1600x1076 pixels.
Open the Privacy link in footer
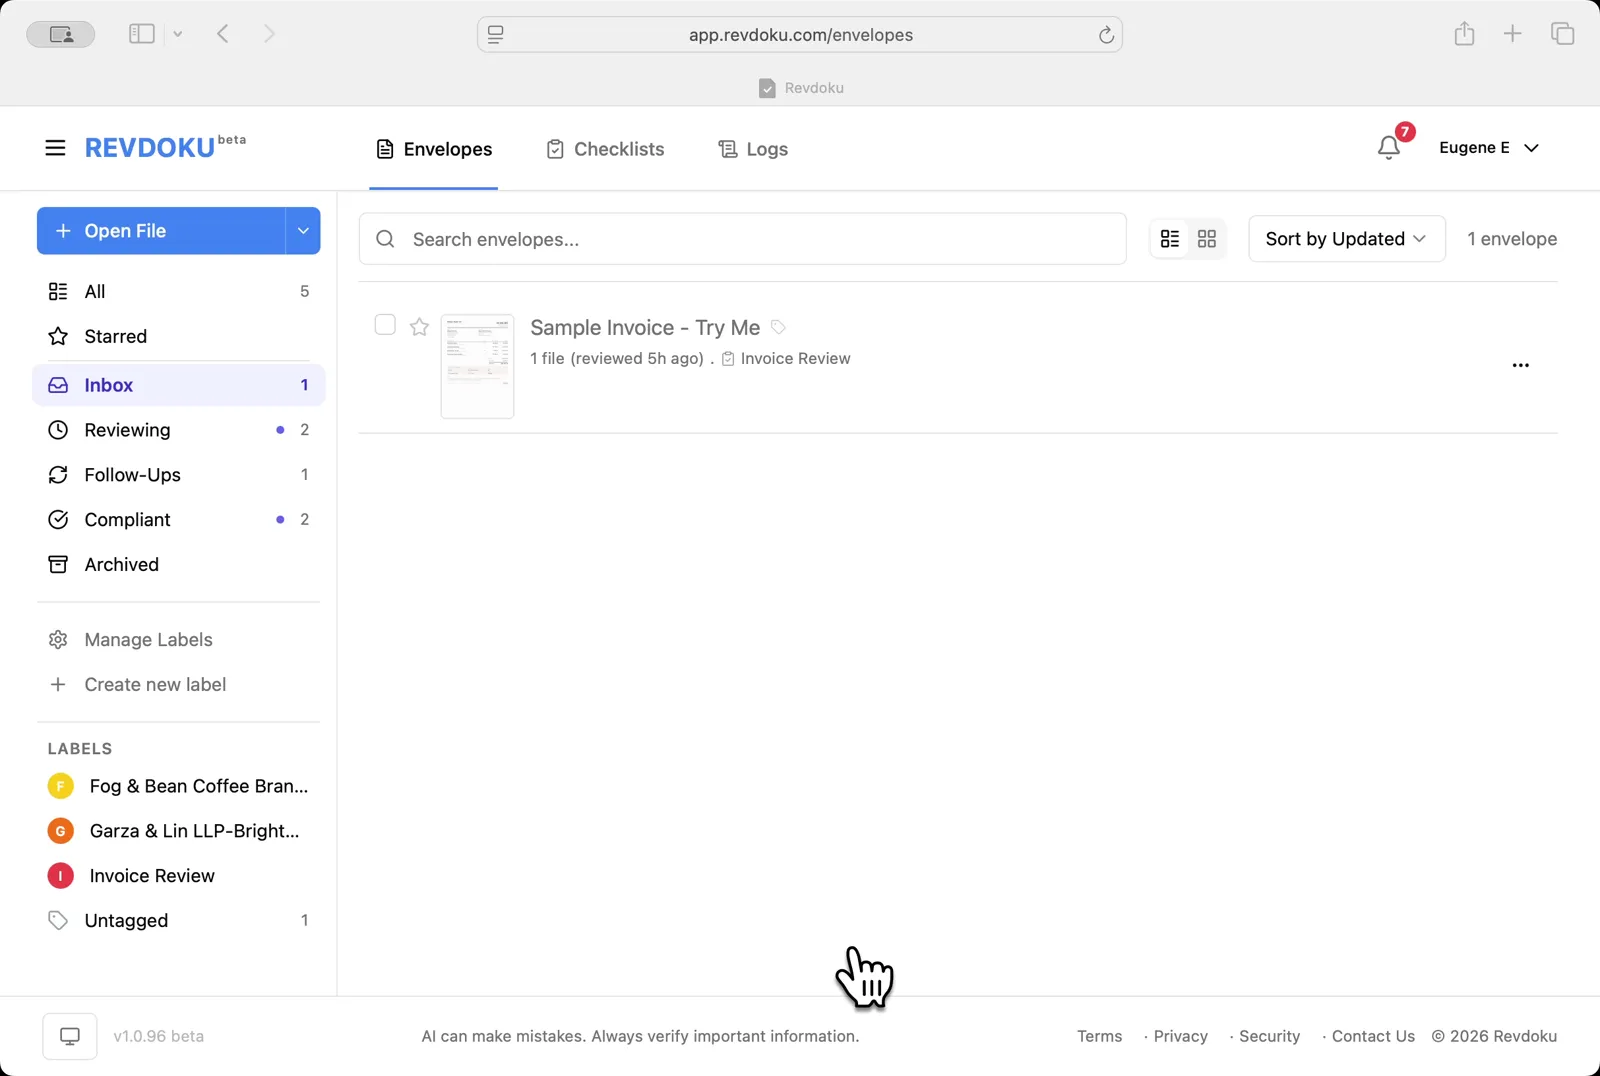point(1179,1036)
